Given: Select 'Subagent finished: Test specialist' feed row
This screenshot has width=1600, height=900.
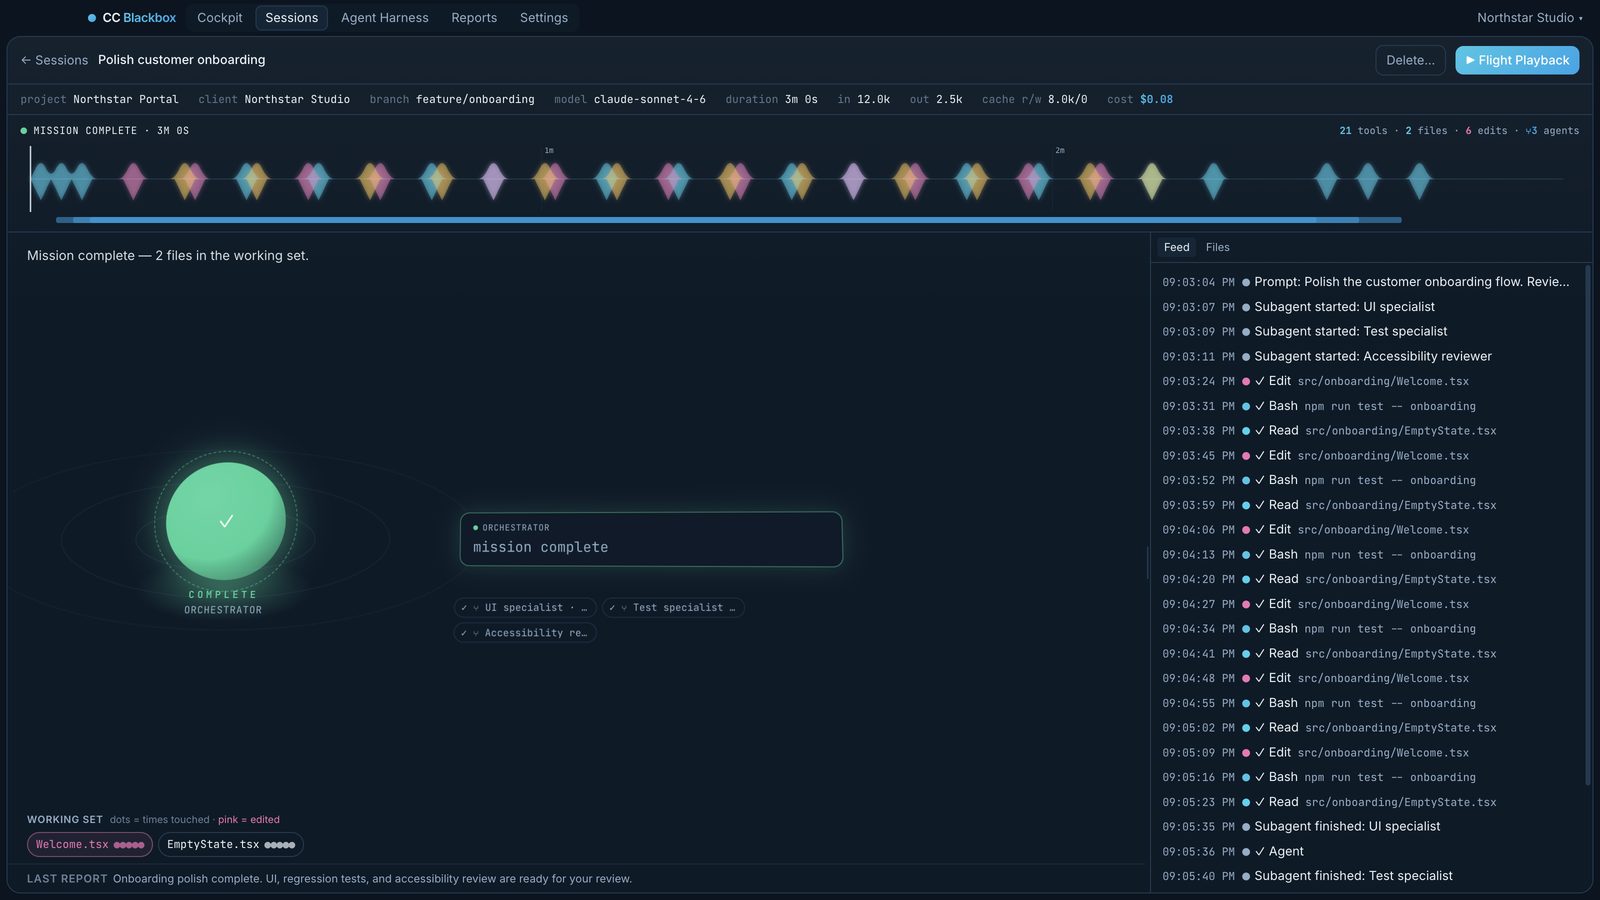Looking at the screenshot, I should coord(1366,876).
